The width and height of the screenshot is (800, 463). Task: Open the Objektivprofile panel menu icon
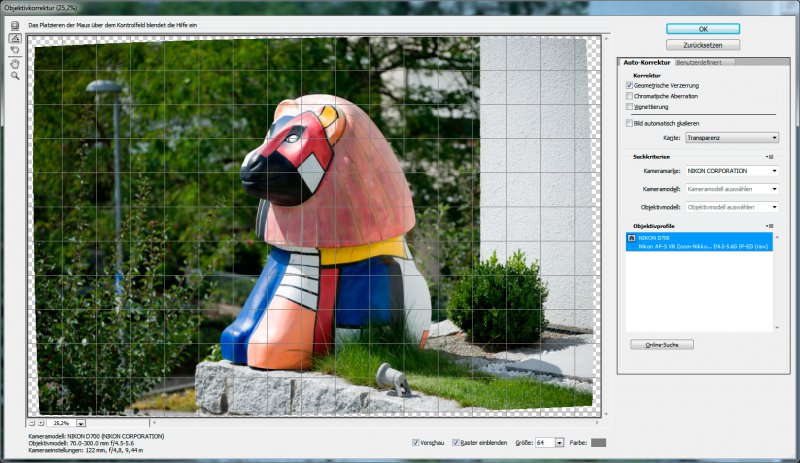770,226
